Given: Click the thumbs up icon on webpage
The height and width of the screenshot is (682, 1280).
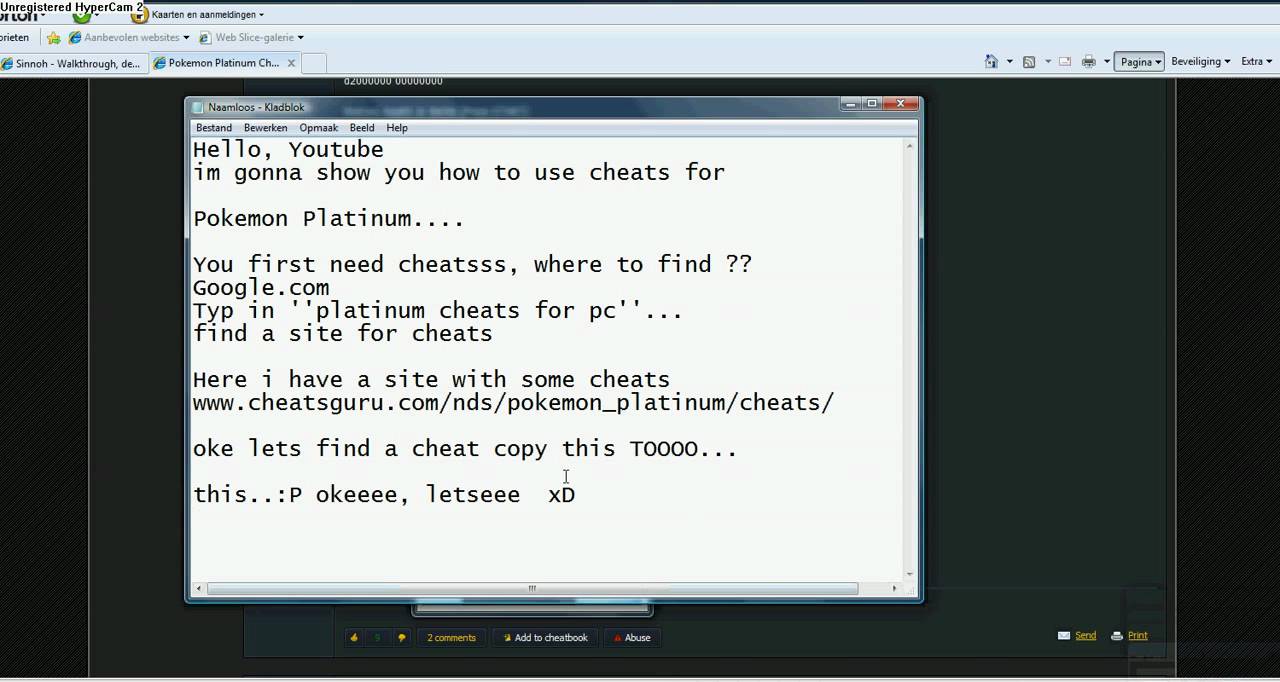Looking at the screenshot, I should point(354,637).
